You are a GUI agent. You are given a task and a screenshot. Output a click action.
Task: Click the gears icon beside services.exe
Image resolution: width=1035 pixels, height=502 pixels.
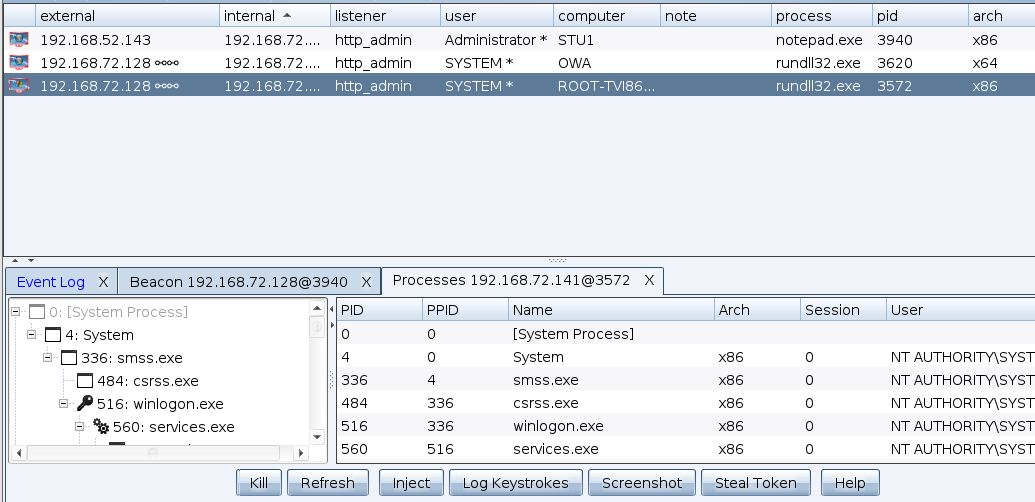pos(101,427)
